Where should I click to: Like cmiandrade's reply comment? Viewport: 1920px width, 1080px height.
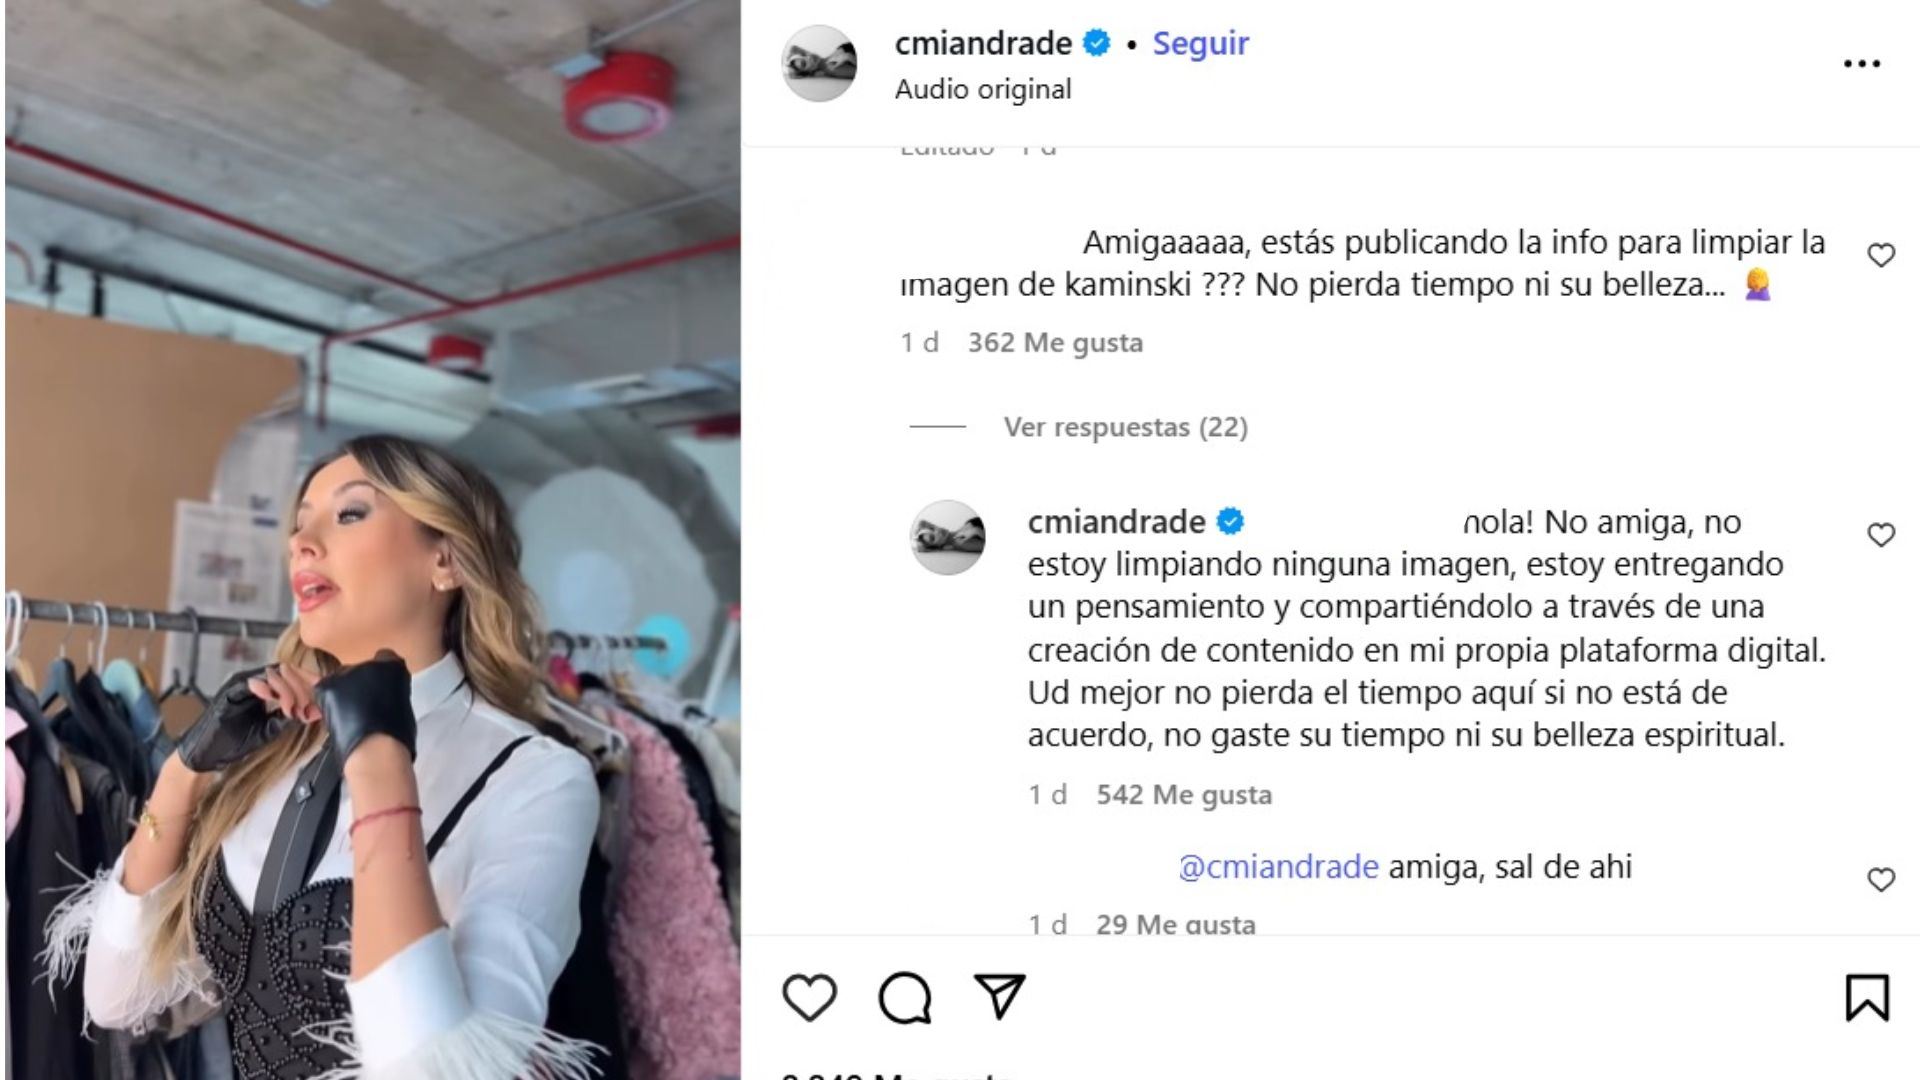tap(1881, 535)
